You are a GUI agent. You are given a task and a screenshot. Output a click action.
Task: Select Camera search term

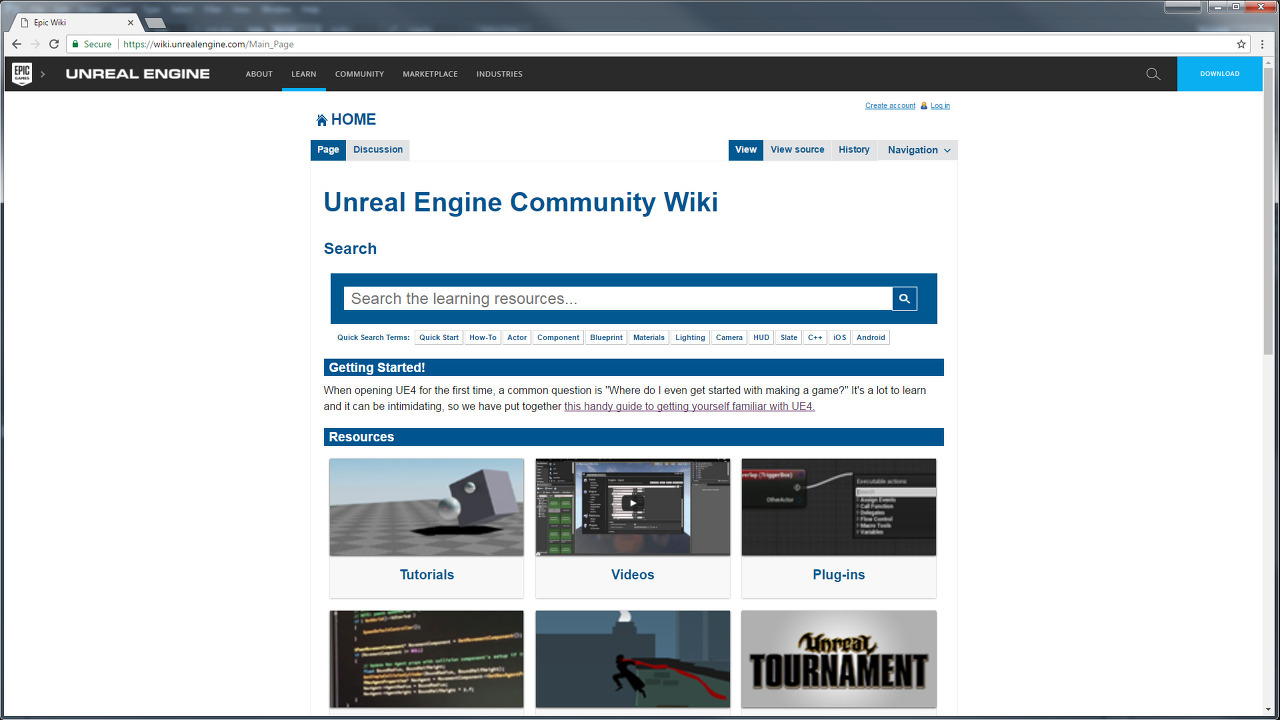point(729,337)
